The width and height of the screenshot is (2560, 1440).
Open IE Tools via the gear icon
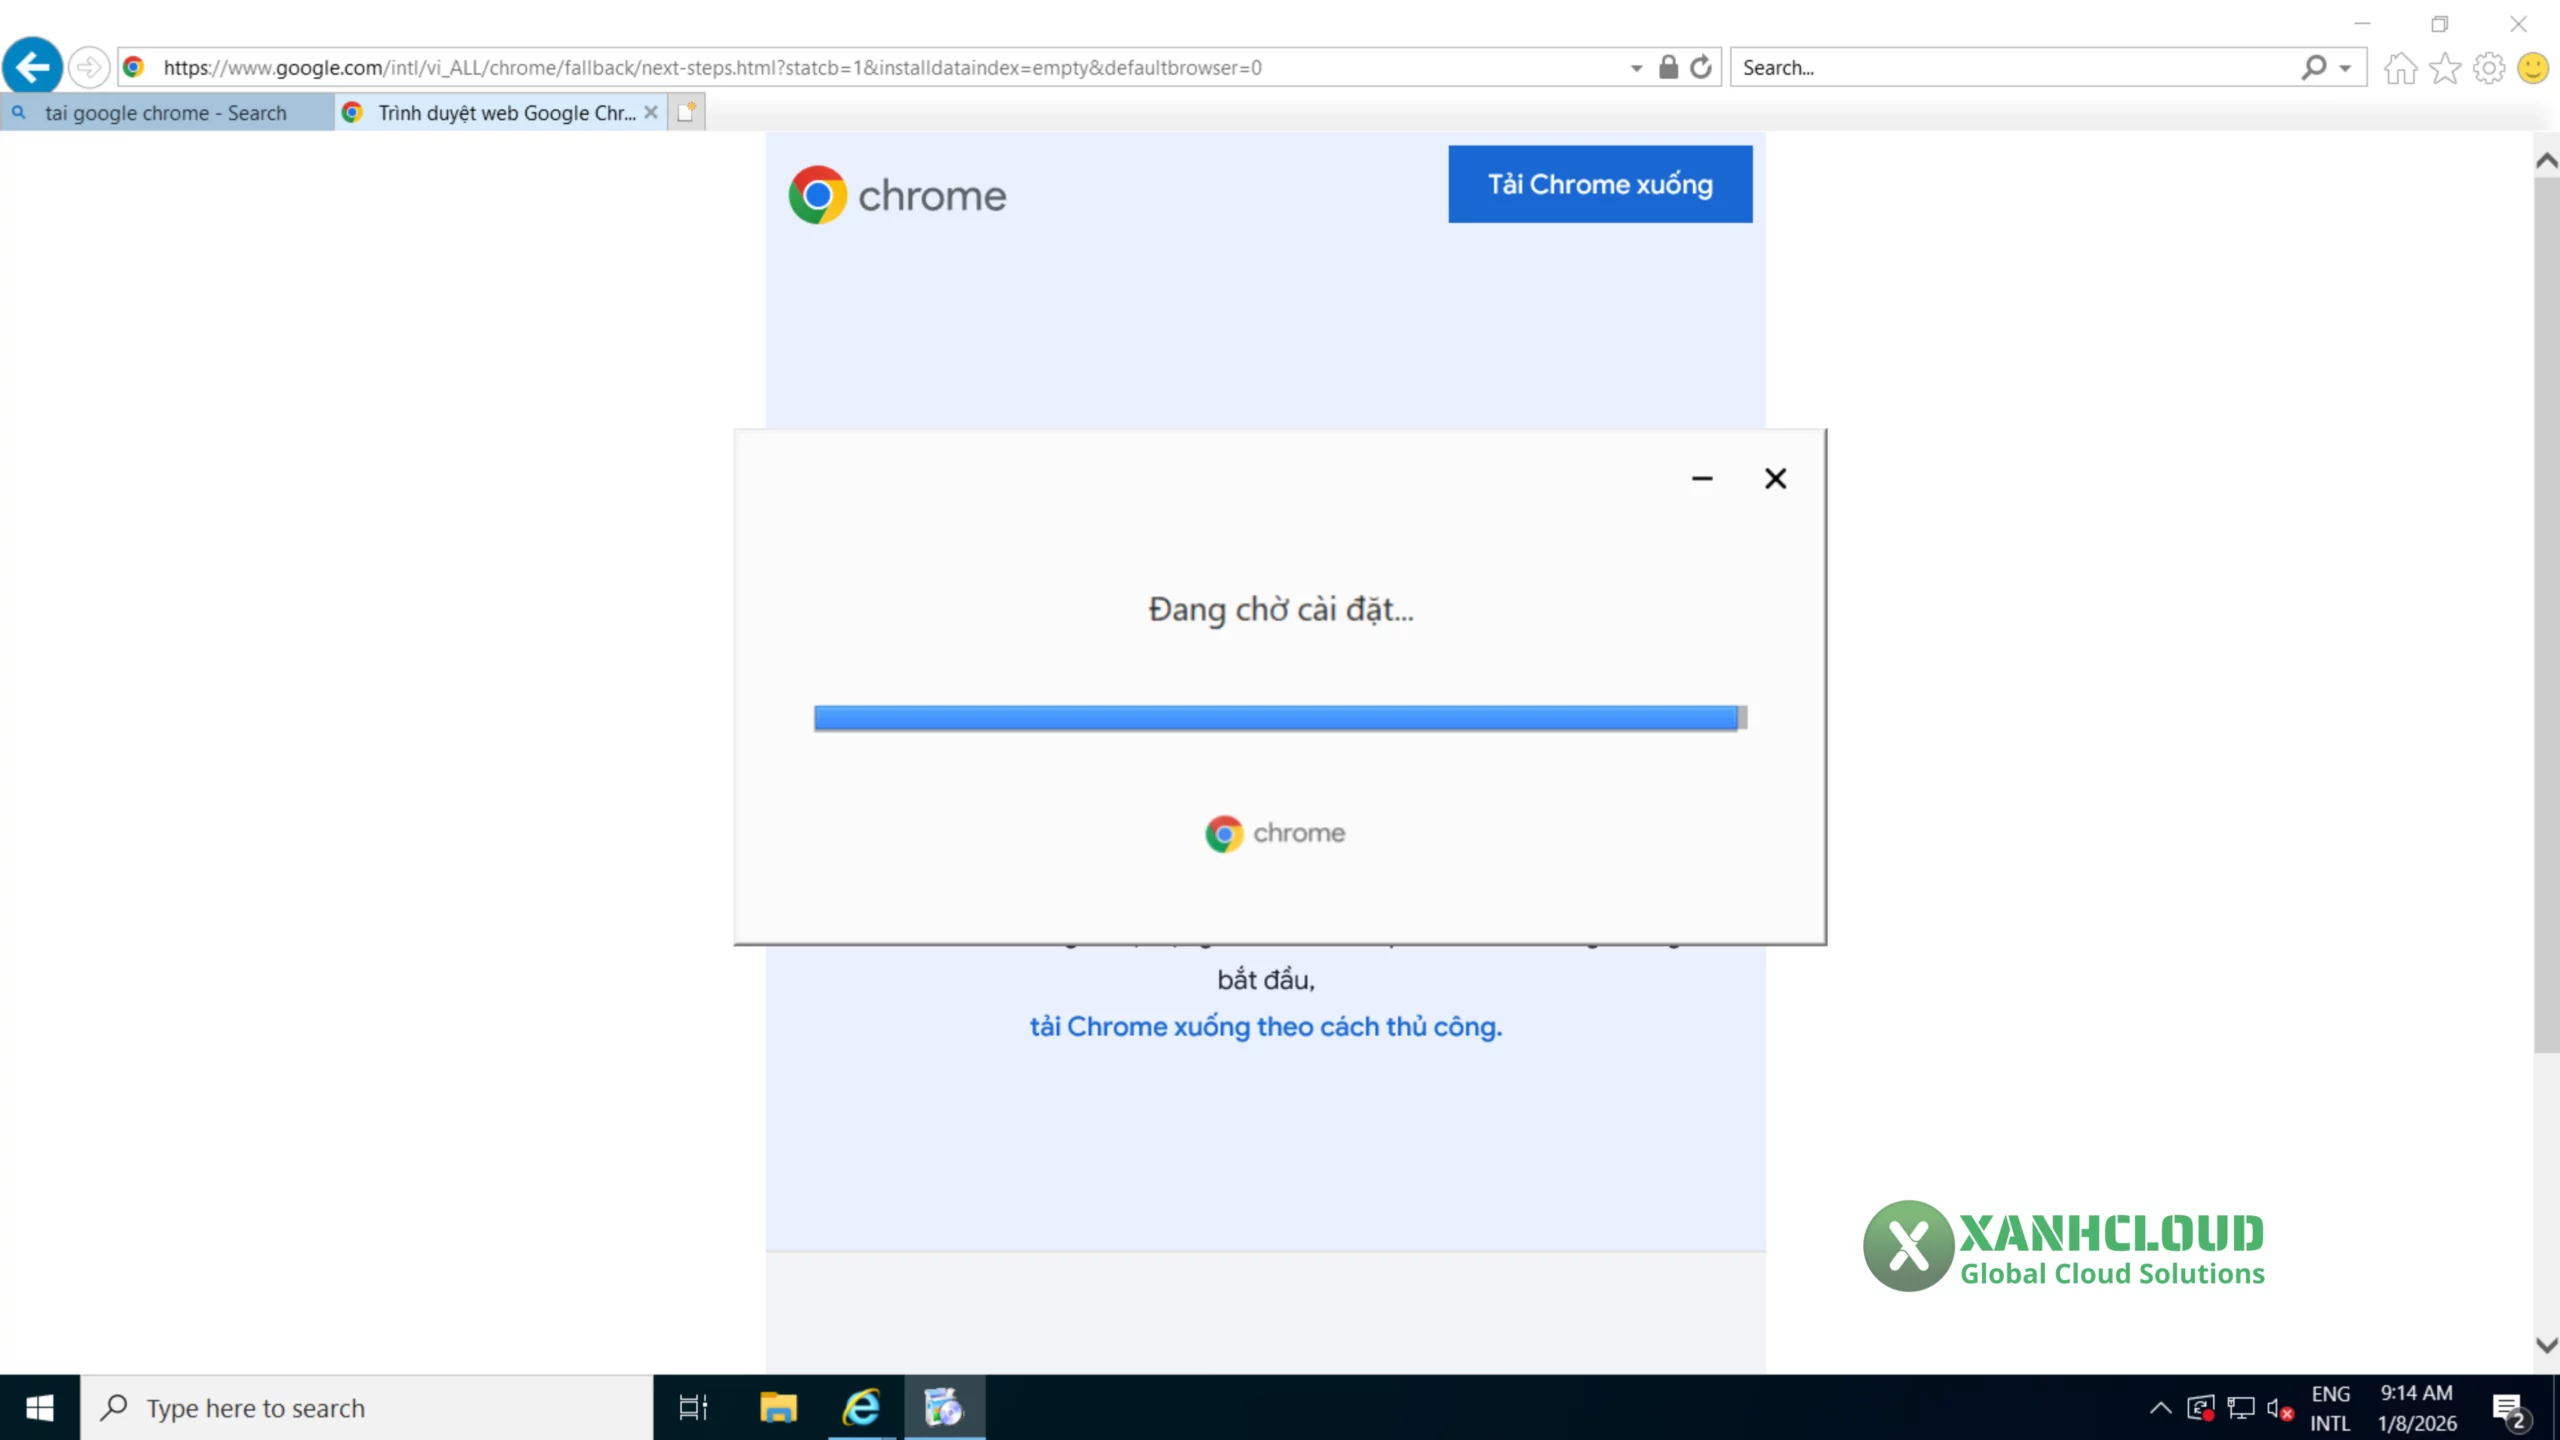2489,67
